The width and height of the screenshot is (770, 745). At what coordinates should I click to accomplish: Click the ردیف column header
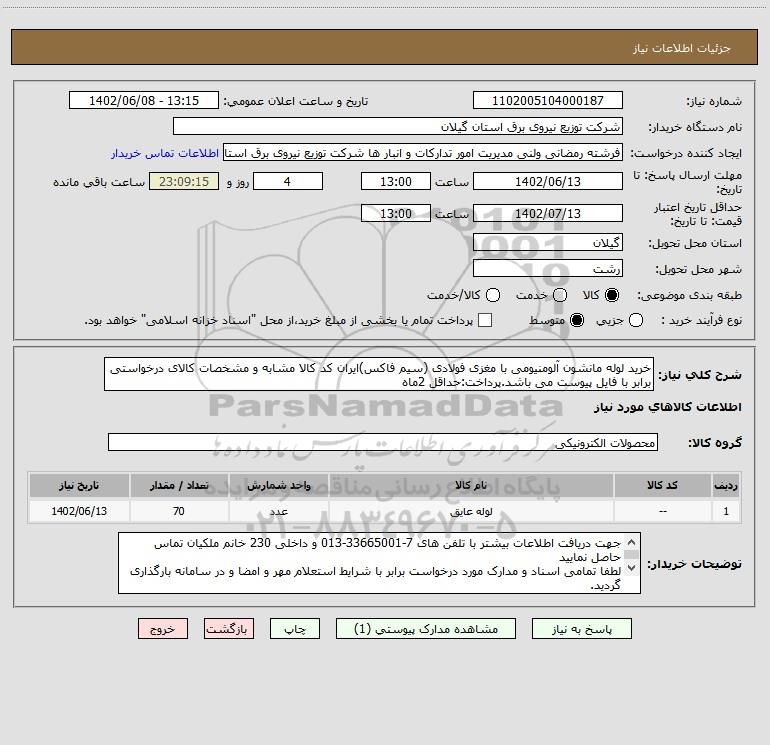726,486
